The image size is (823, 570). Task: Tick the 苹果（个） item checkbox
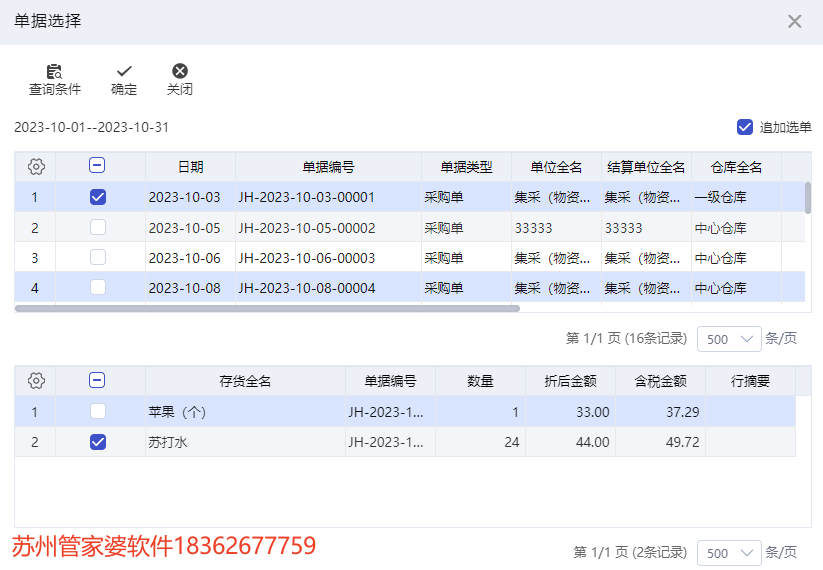click(x=98, y=411)
